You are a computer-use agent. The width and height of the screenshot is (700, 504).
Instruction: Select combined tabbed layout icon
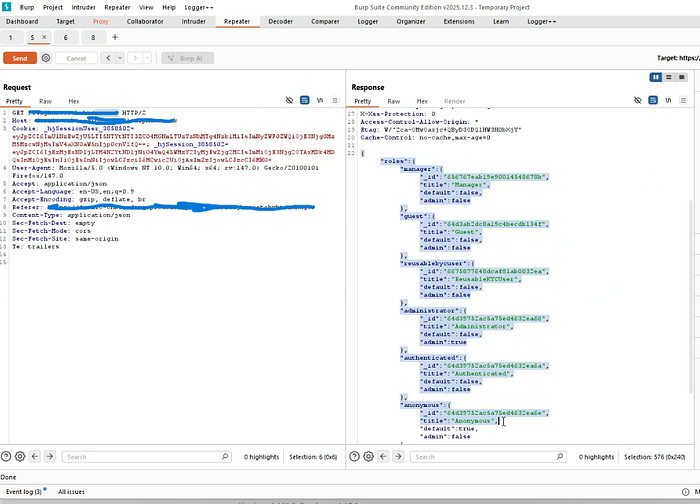point(682,77)
